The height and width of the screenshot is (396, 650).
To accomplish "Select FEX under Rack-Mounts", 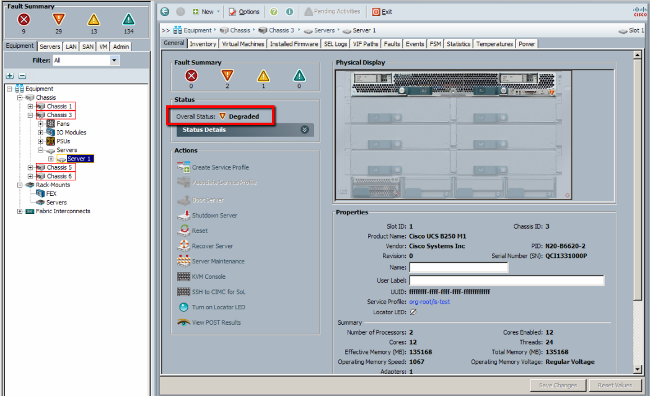I will [x=51, y=194].
